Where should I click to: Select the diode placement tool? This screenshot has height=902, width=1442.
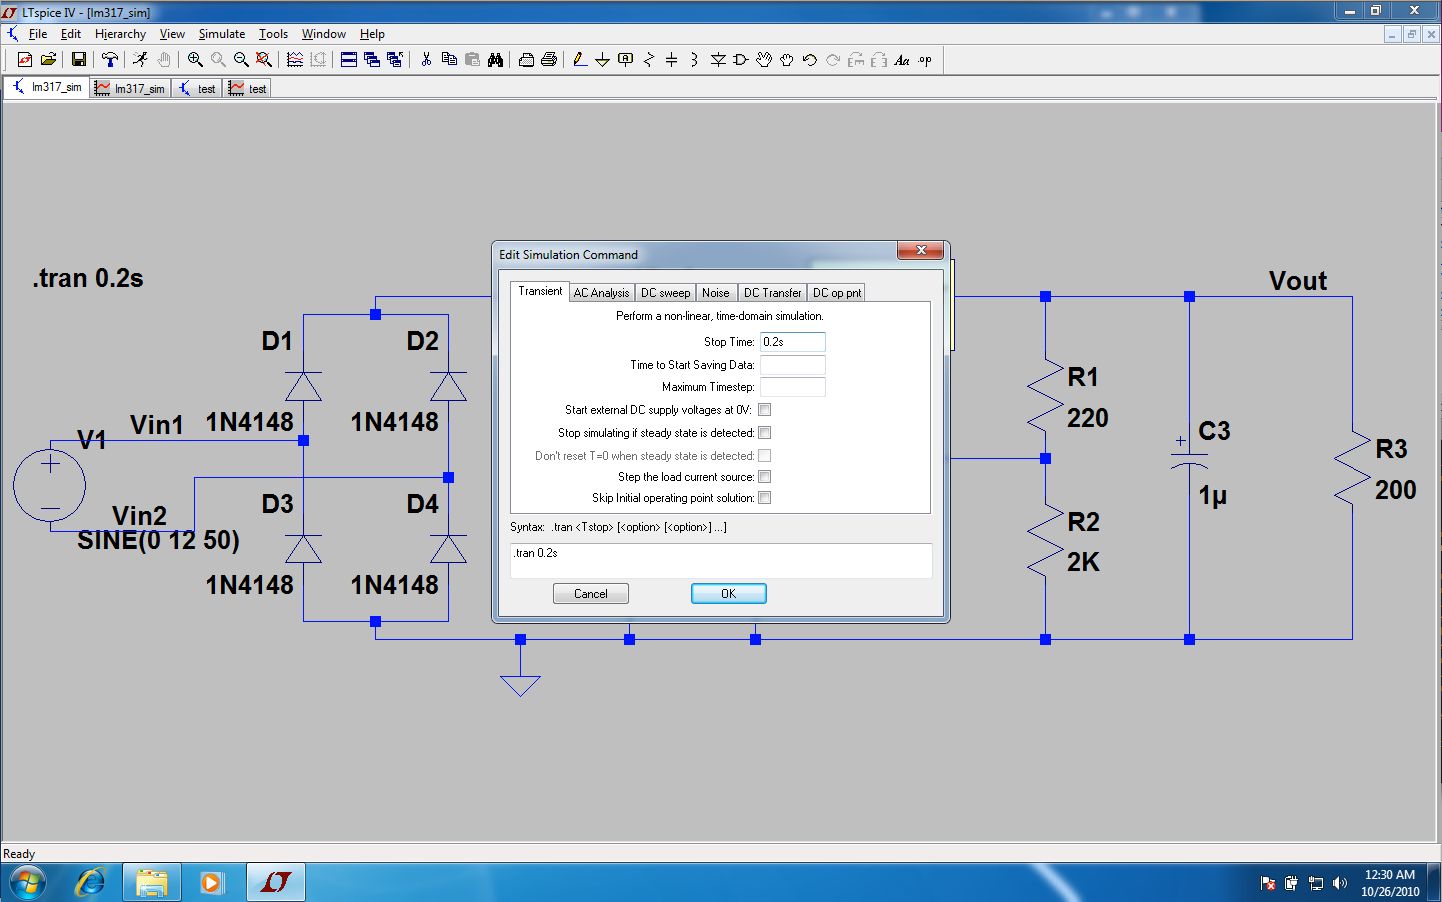click(x=717, y=60)
